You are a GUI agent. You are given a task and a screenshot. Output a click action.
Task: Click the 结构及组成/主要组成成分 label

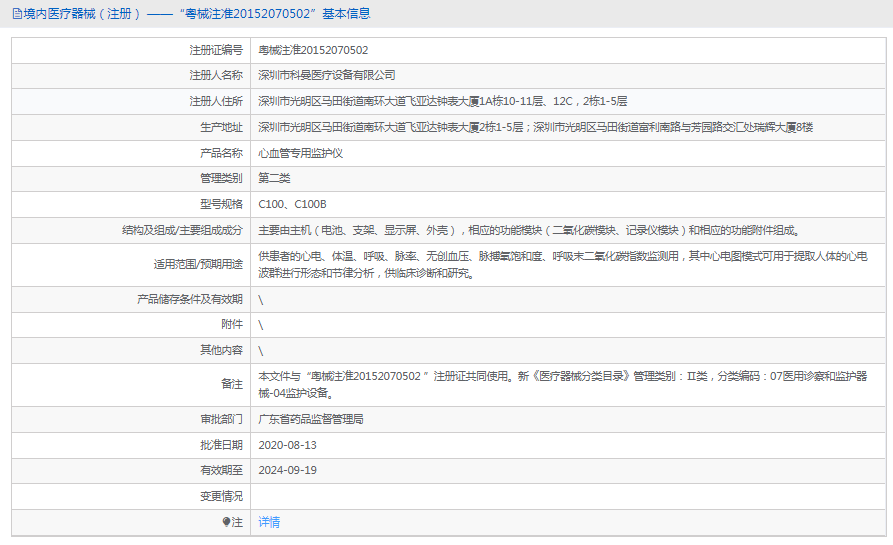point(182,230)
